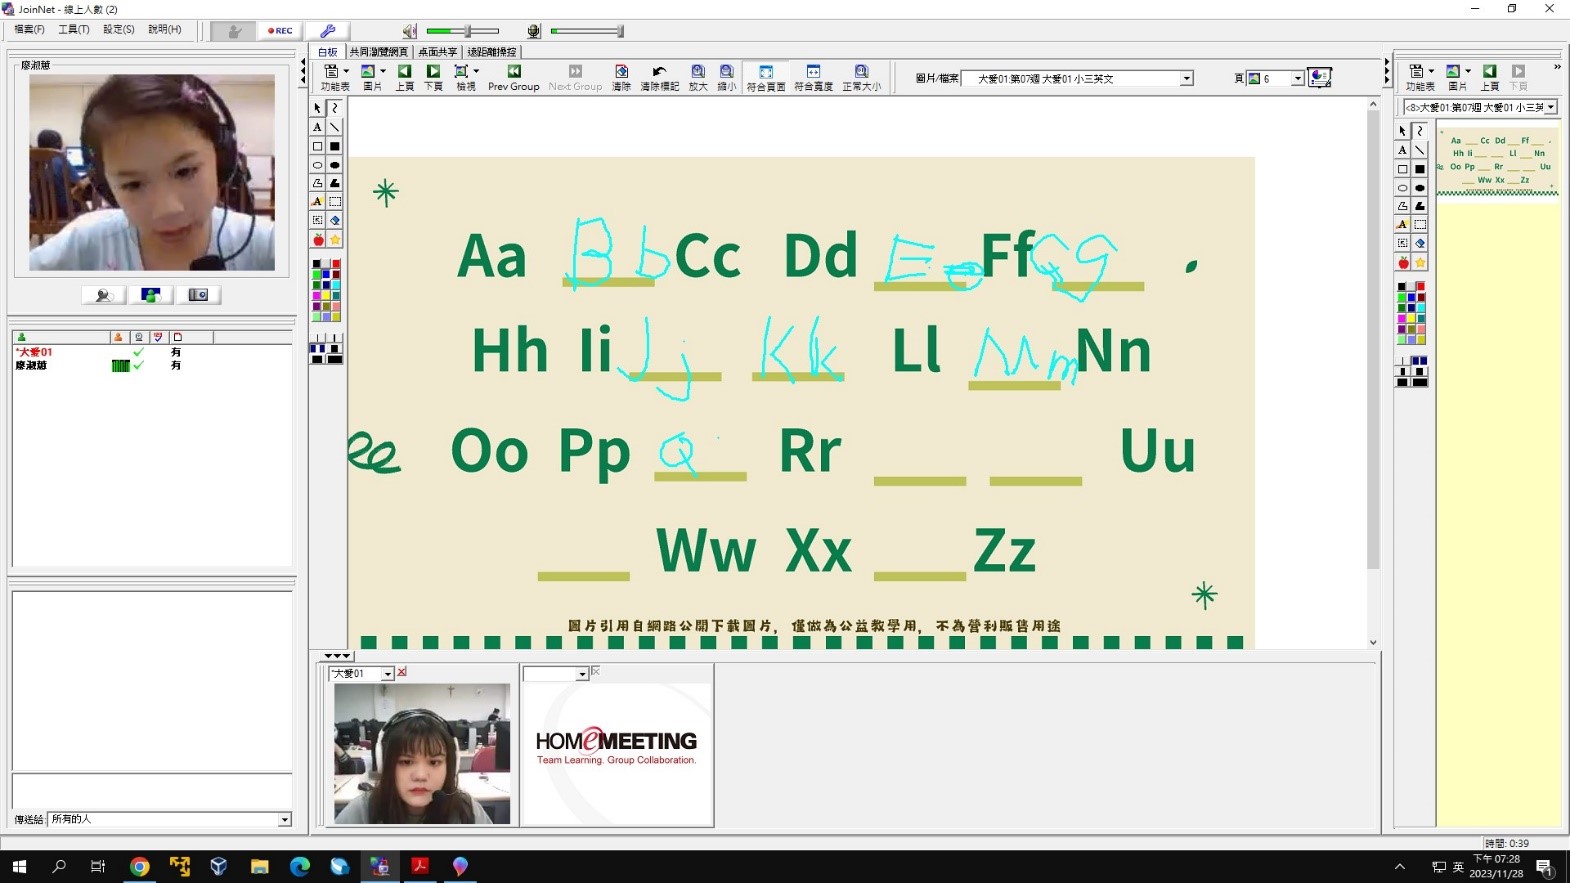
Task: Toggle the REC recording button
Action: [x=280, y=31]
